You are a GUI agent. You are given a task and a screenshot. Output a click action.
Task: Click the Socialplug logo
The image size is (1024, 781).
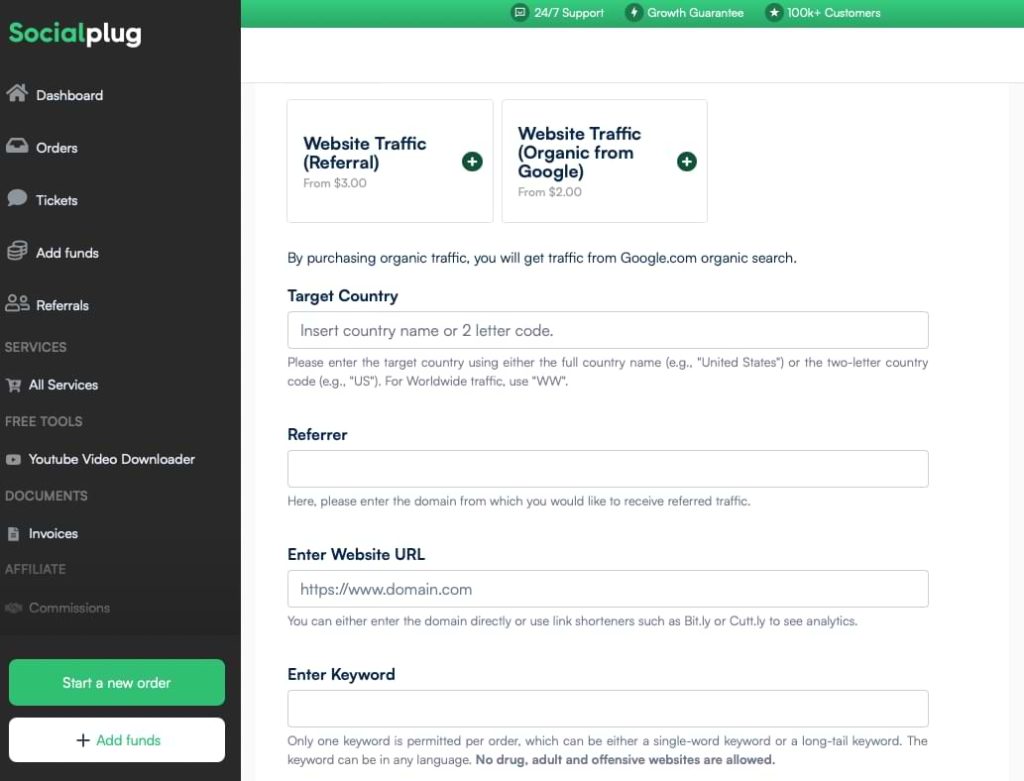coord(75,33)
